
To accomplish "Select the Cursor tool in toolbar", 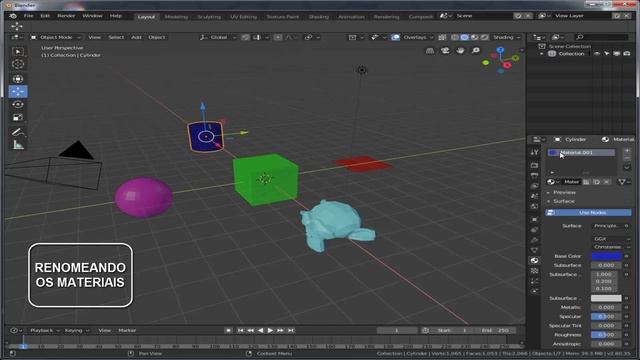I will (x=18, y=64).
